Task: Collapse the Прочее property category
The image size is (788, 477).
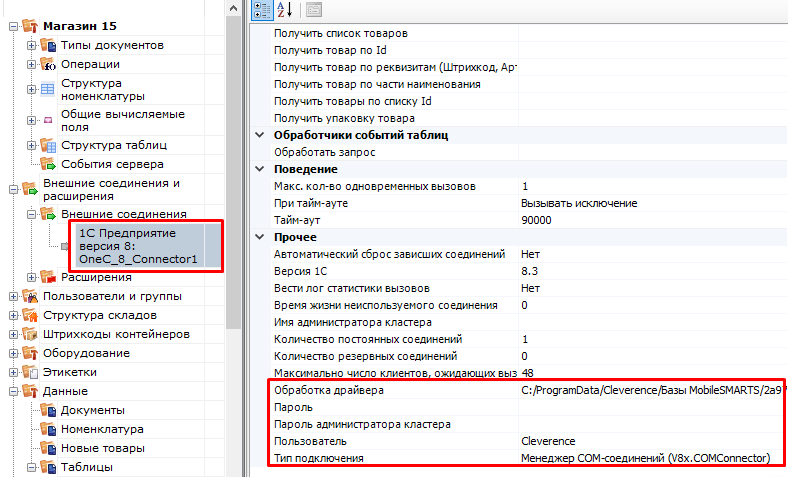Action: (x=260, y=237)
